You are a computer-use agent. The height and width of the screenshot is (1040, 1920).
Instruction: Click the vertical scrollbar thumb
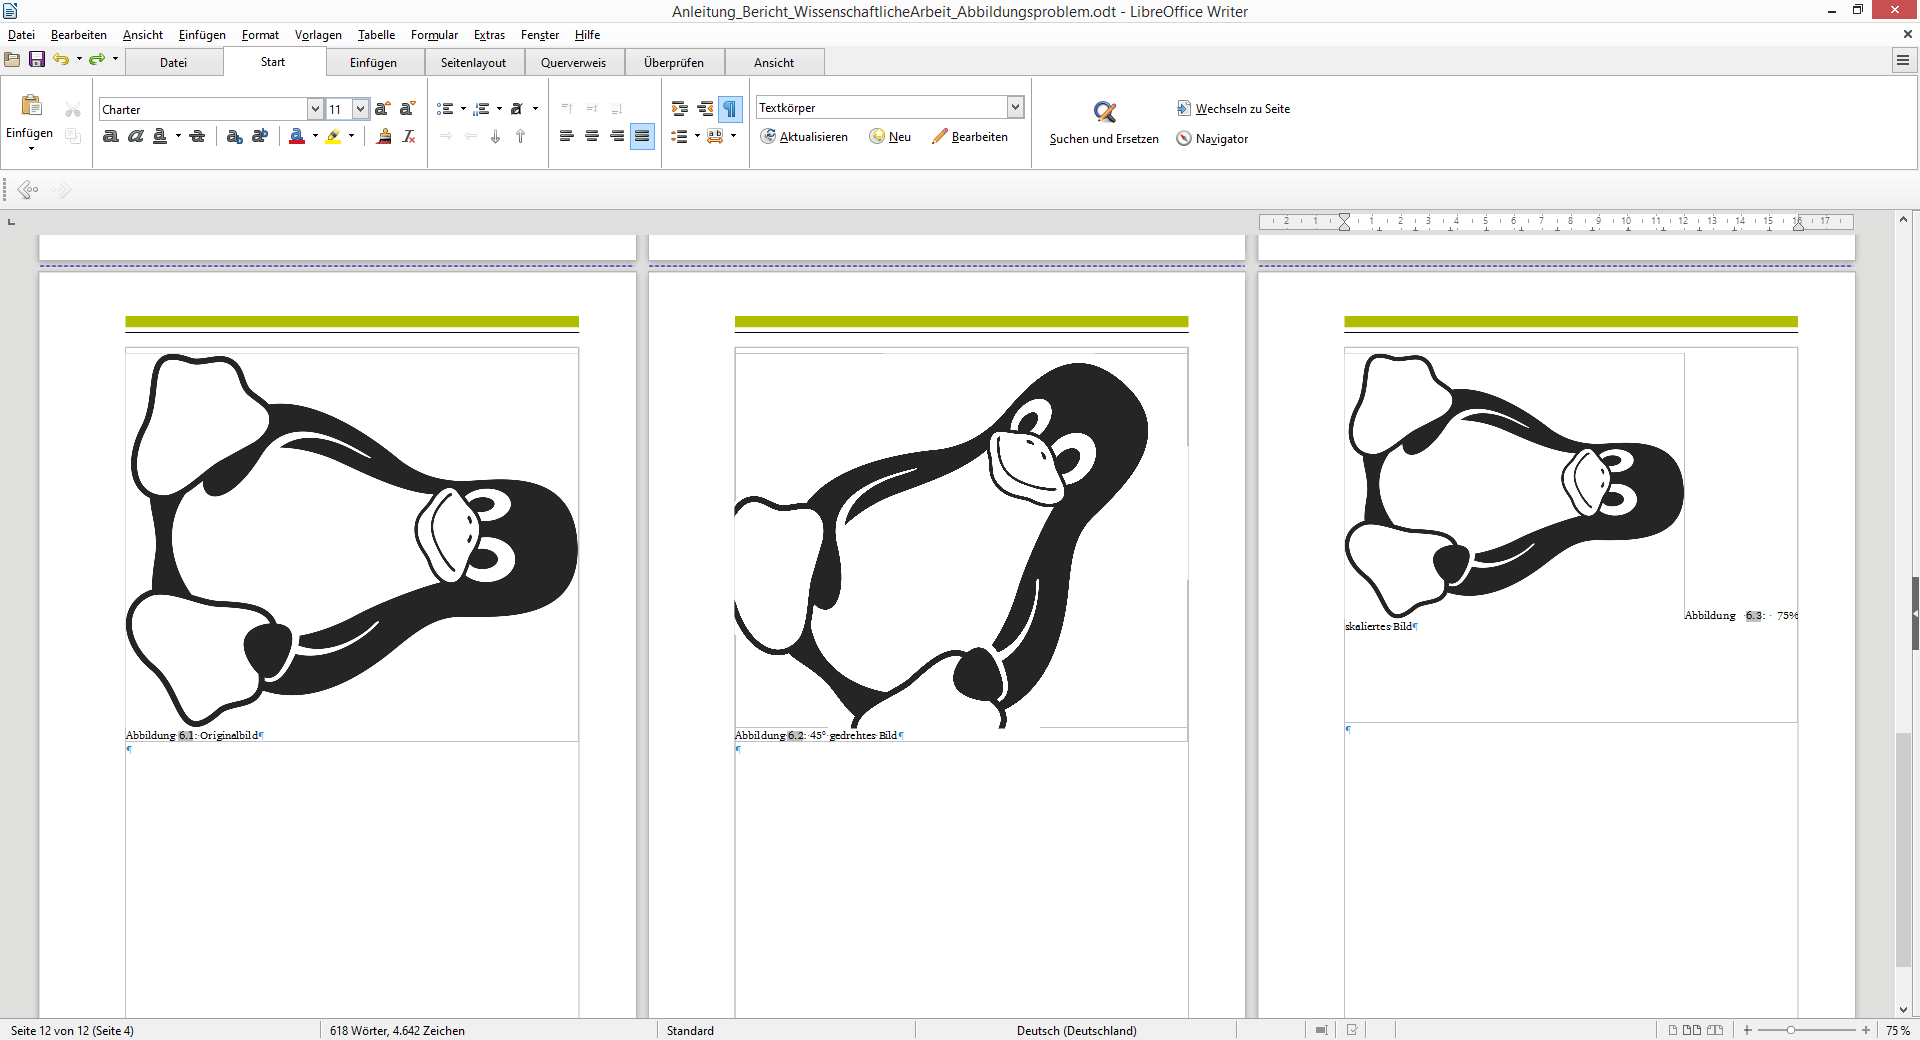pos(1903,849)
